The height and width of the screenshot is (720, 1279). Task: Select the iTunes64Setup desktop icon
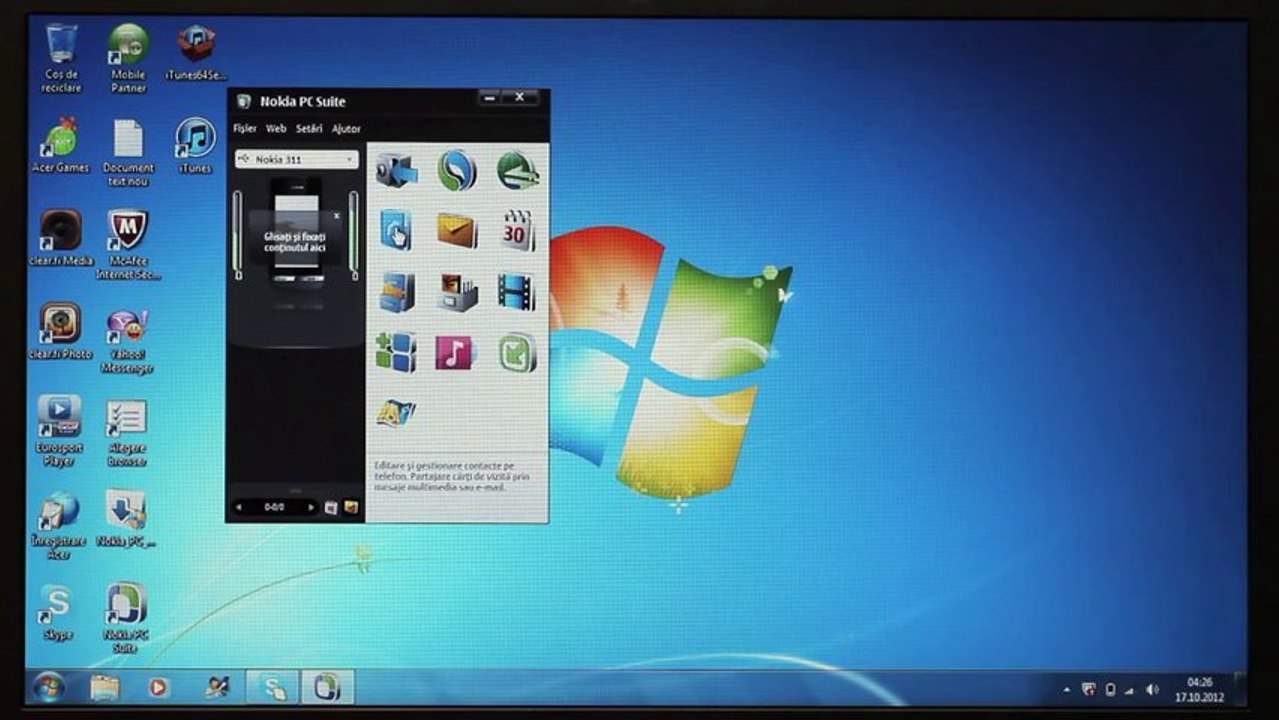coord(195,52)
